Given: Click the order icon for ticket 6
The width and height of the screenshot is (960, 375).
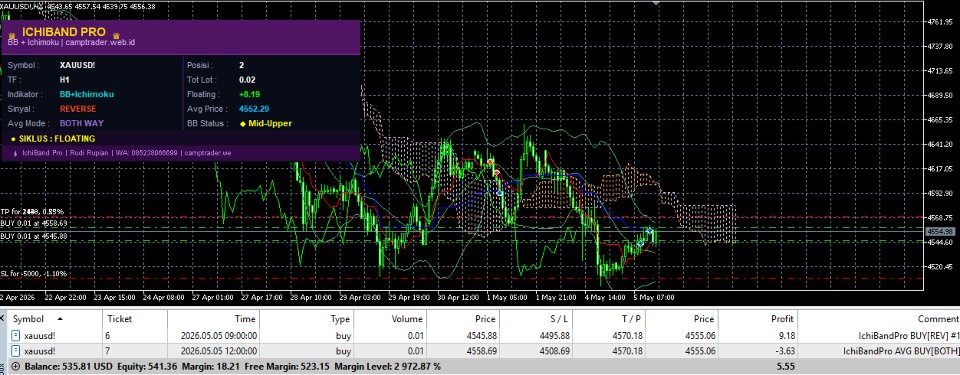Looking at the screenshot, I should click(x=16, y=335).
